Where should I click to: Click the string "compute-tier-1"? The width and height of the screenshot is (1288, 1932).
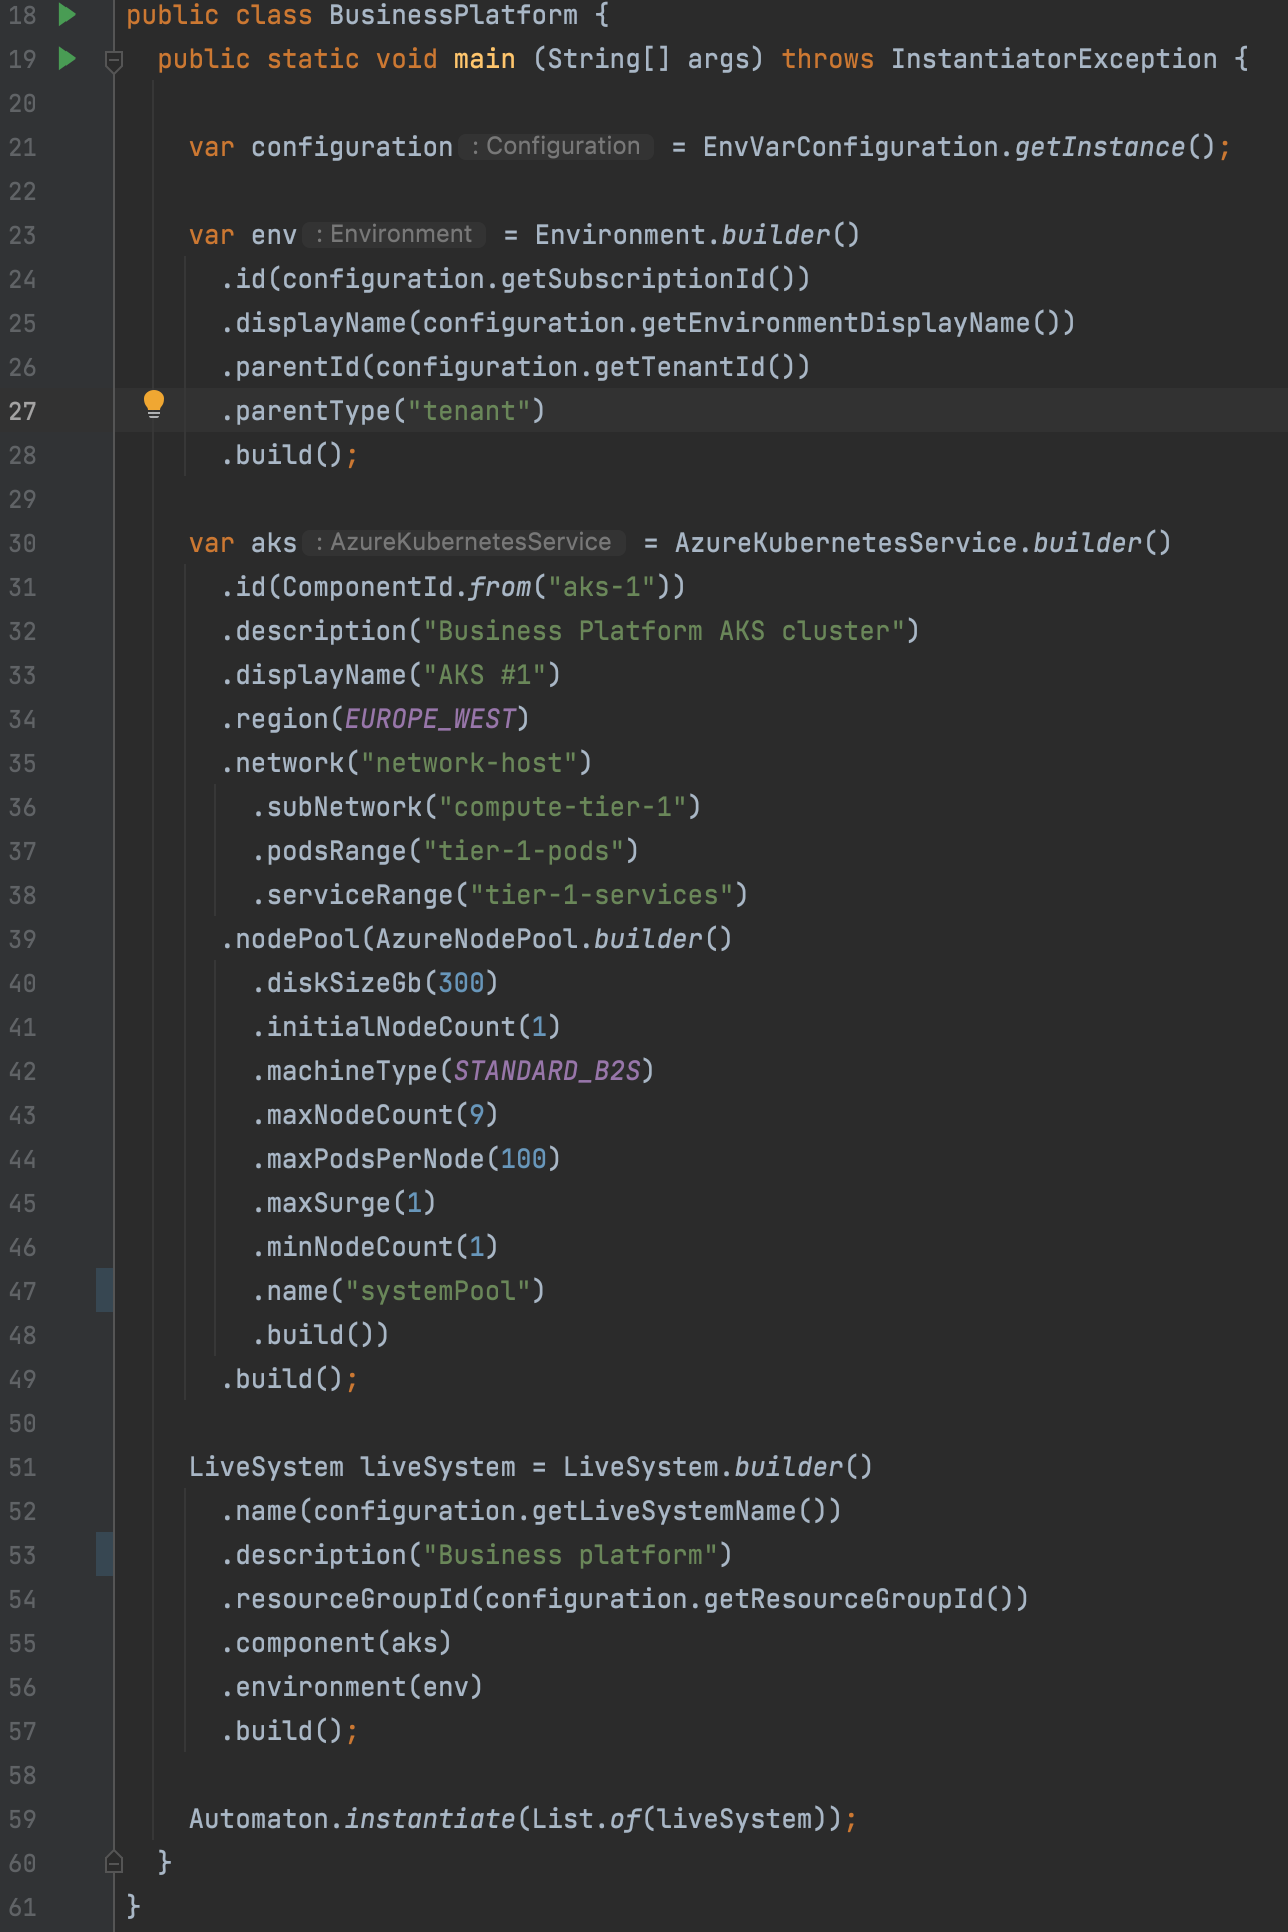click(563, 807)
